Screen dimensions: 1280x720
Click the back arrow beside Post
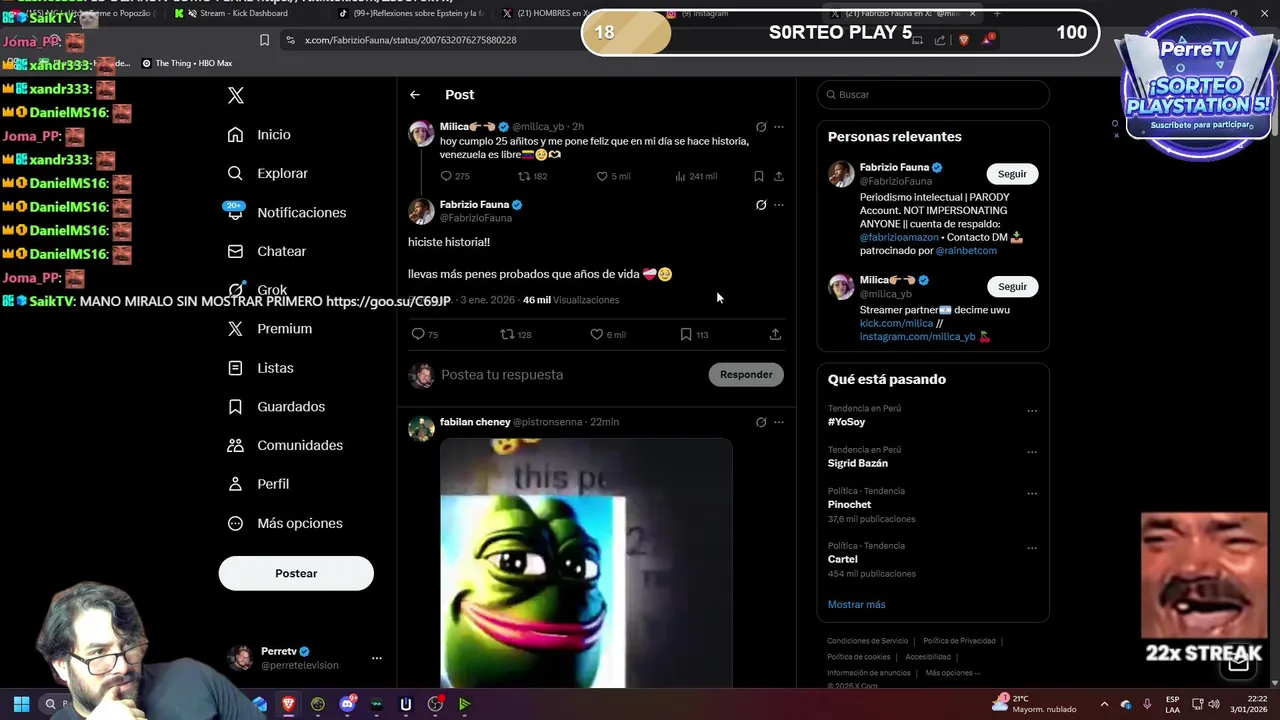tap(415, 94)
